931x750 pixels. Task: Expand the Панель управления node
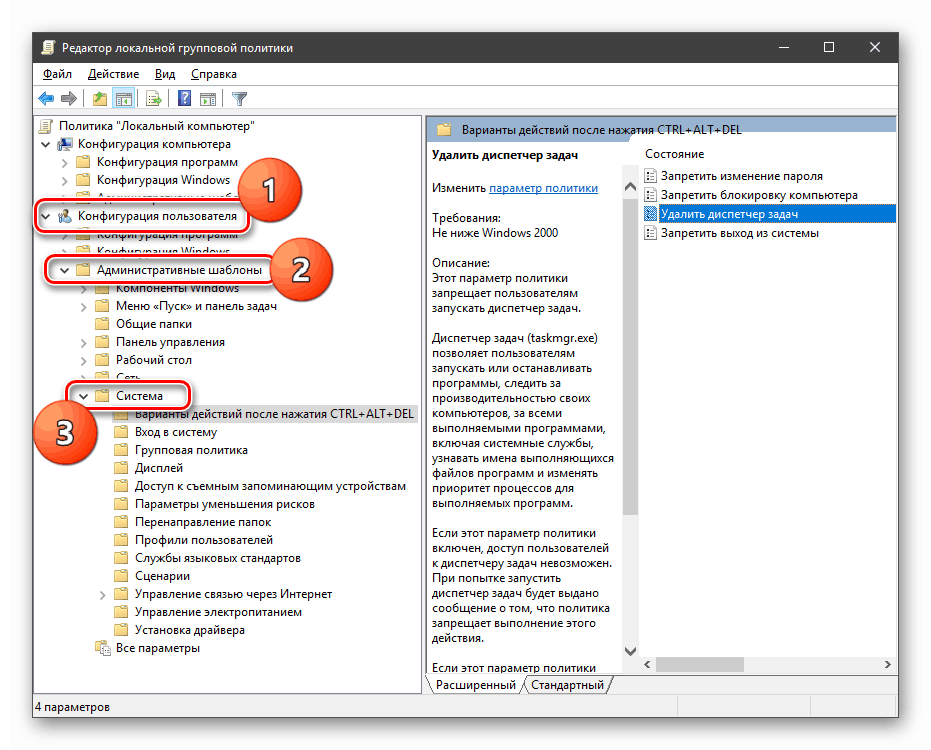84,343
